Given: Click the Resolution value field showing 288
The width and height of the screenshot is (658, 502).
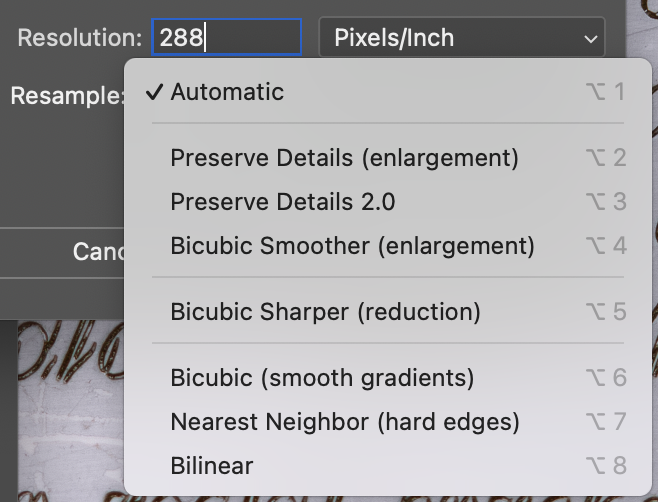Looking at the screenshot, I should (x=226, y=39).
